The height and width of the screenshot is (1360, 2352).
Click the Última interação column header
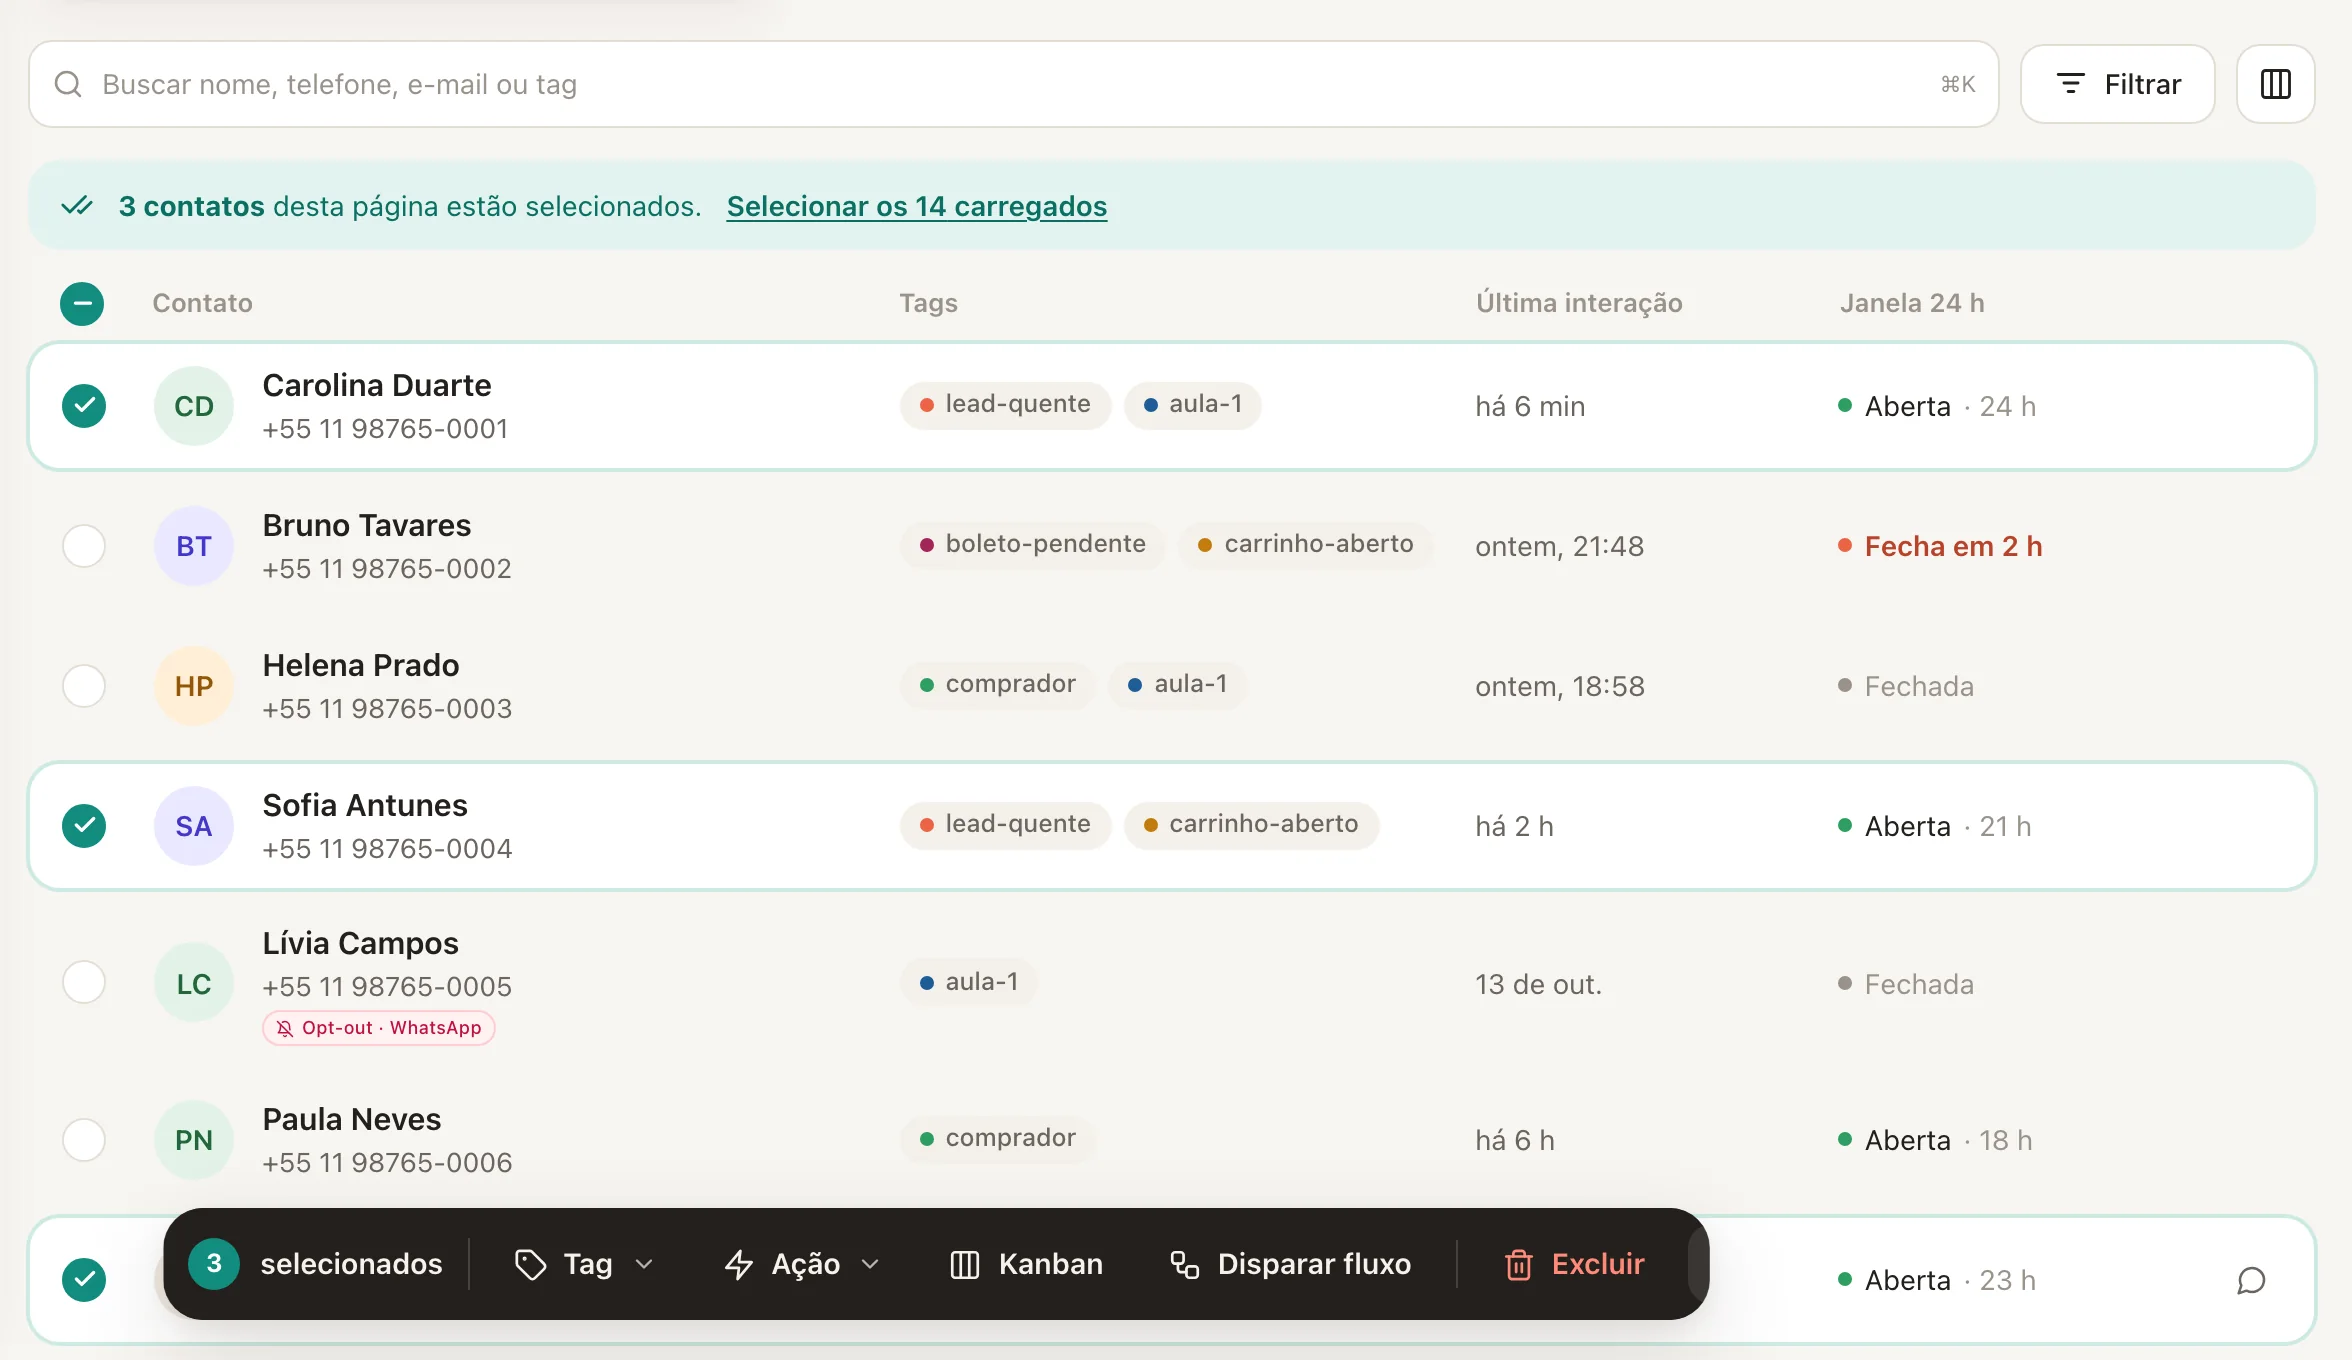(1579, 303)
